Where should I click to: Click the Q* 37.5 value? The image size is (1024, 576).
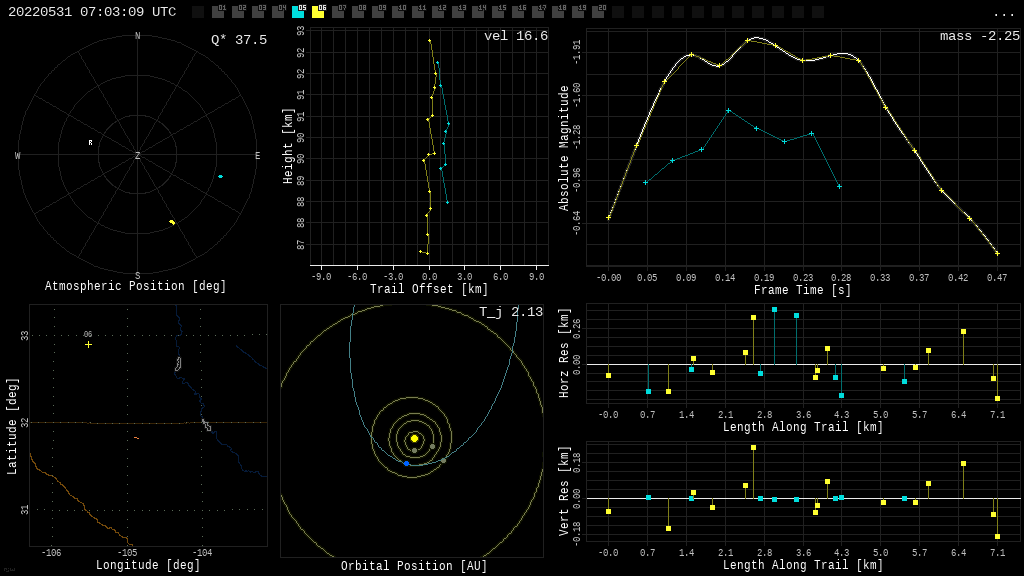(238, 40)
